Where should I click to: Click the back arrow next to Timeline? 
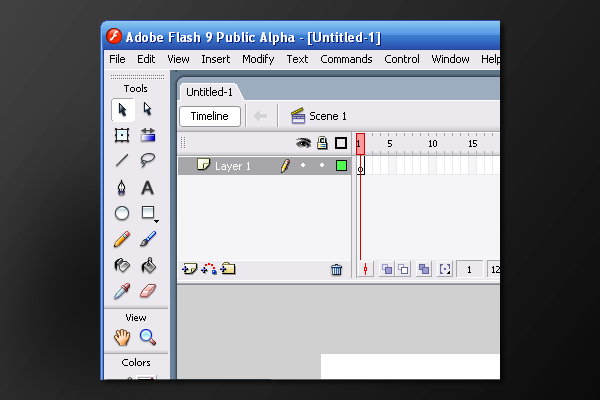[261, 116]
